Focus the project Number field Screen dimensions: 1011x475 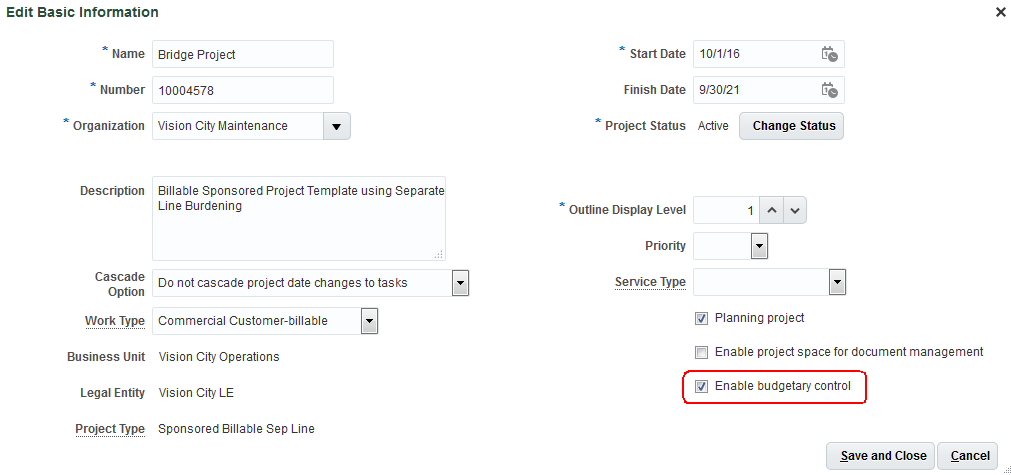coord(243,91)
